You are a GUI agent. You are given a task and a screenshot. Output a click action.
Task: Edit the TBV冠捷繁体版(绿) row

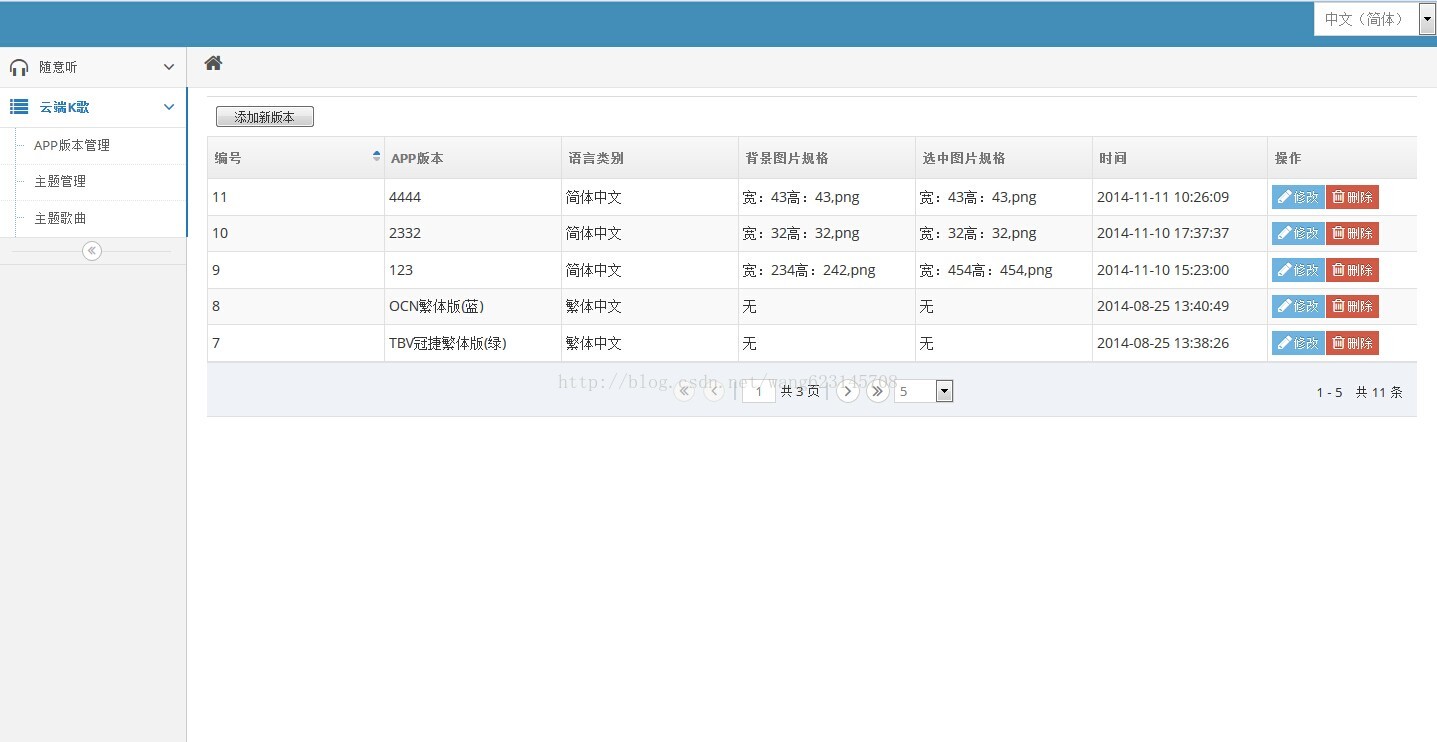pos(1298,343)
